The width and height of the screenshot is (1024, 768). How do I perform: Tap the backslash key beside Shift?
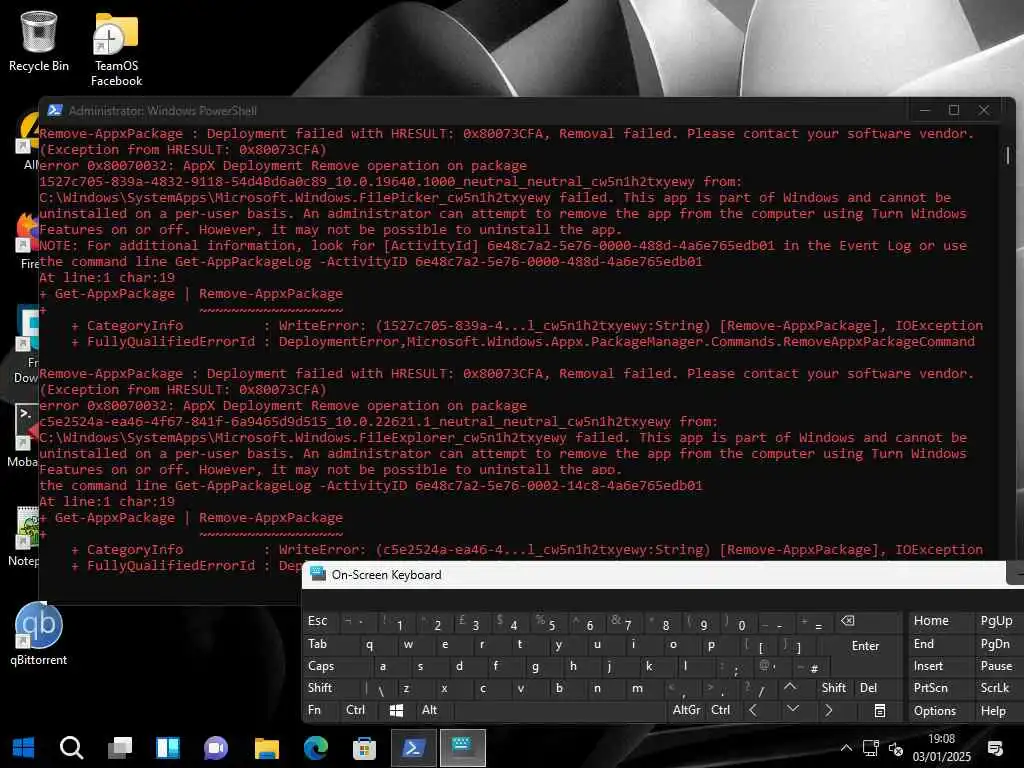point(379,688)
